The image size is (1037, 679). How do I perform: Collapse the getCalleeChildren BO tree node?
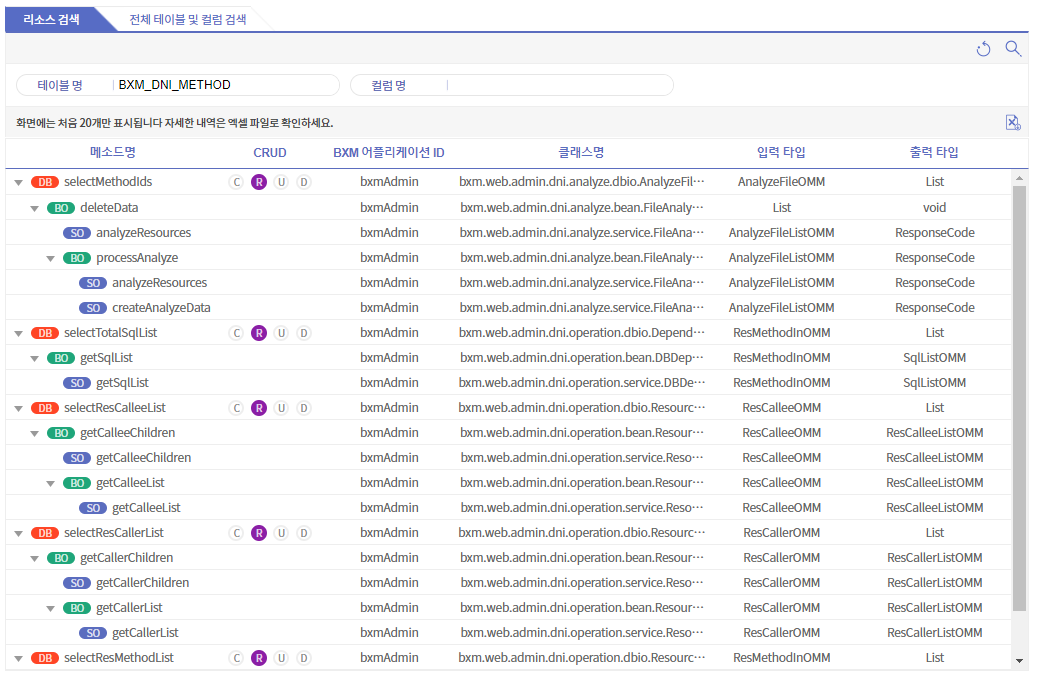coord(34,434)
